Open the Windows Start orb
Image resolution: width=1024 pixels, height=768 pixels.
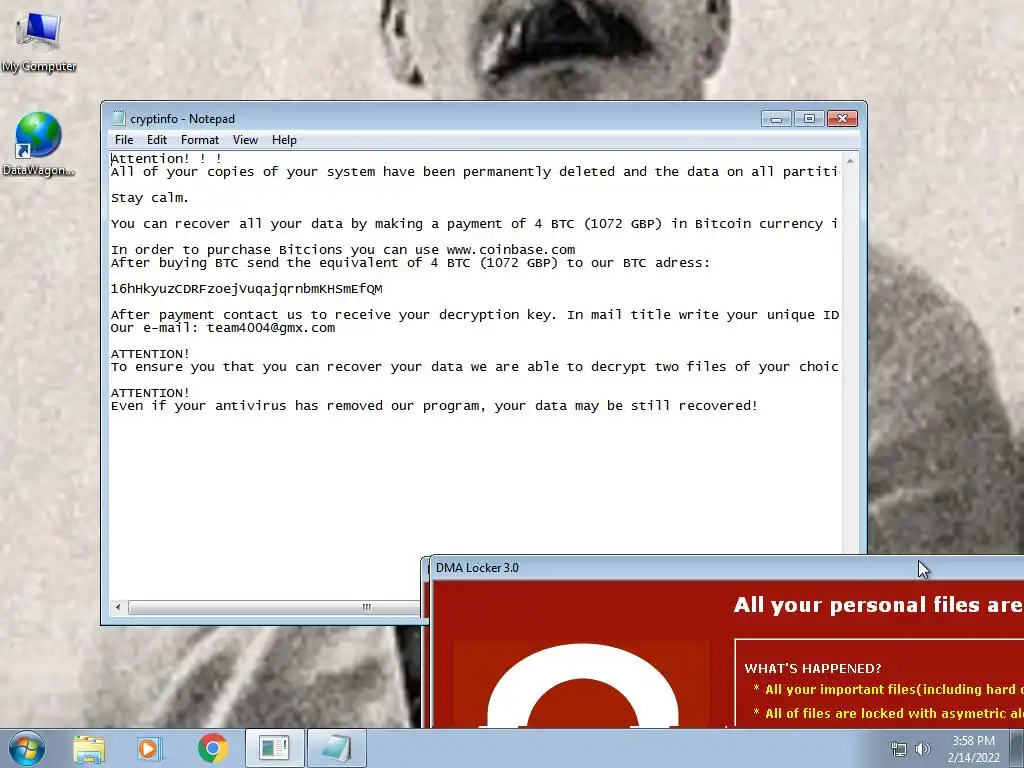pyautogui.click(x=27, y=748)
